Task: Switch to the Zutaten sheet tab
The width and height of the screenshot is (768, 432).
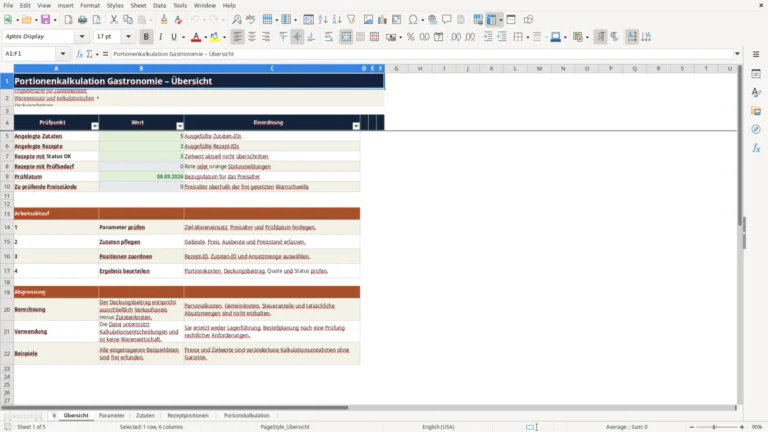Action: [145, 415]
